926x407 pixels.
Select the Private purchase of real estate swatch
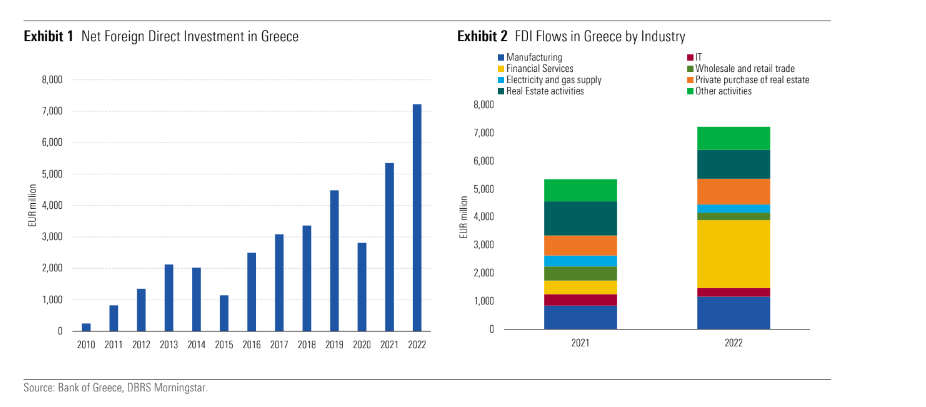pyautogui.click(x=677, y=80)
